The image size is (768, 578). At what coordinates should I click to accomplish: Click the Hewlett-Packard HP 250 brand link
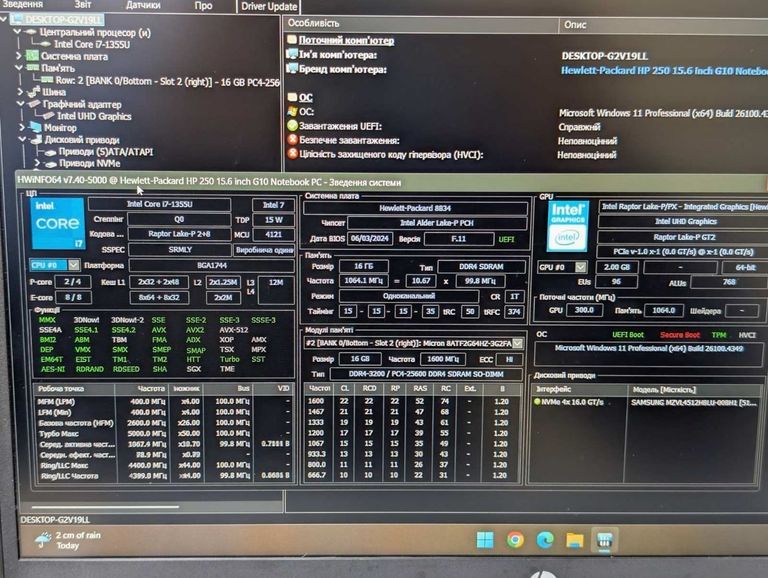click(662, 71)
